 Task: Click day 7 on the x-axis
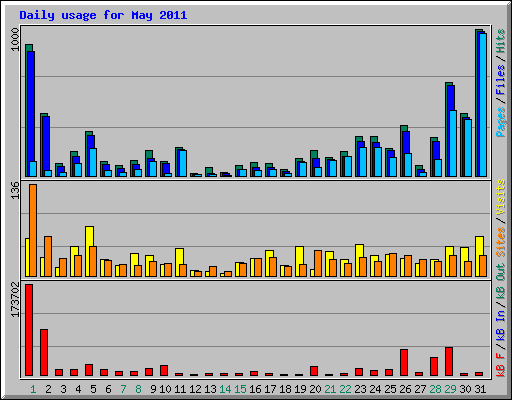[x=123, y=389]
